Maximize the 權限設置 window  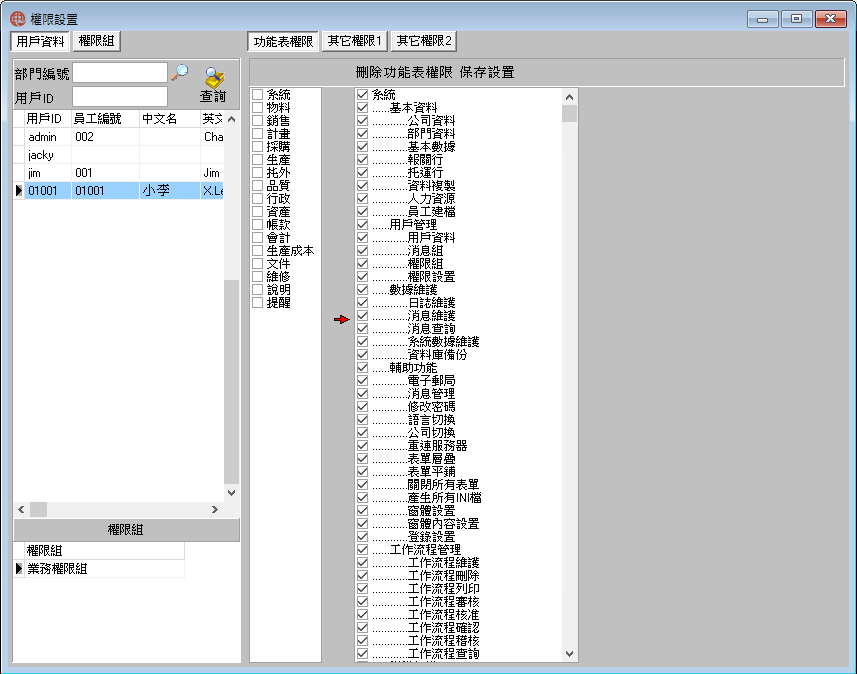point(796,19)
